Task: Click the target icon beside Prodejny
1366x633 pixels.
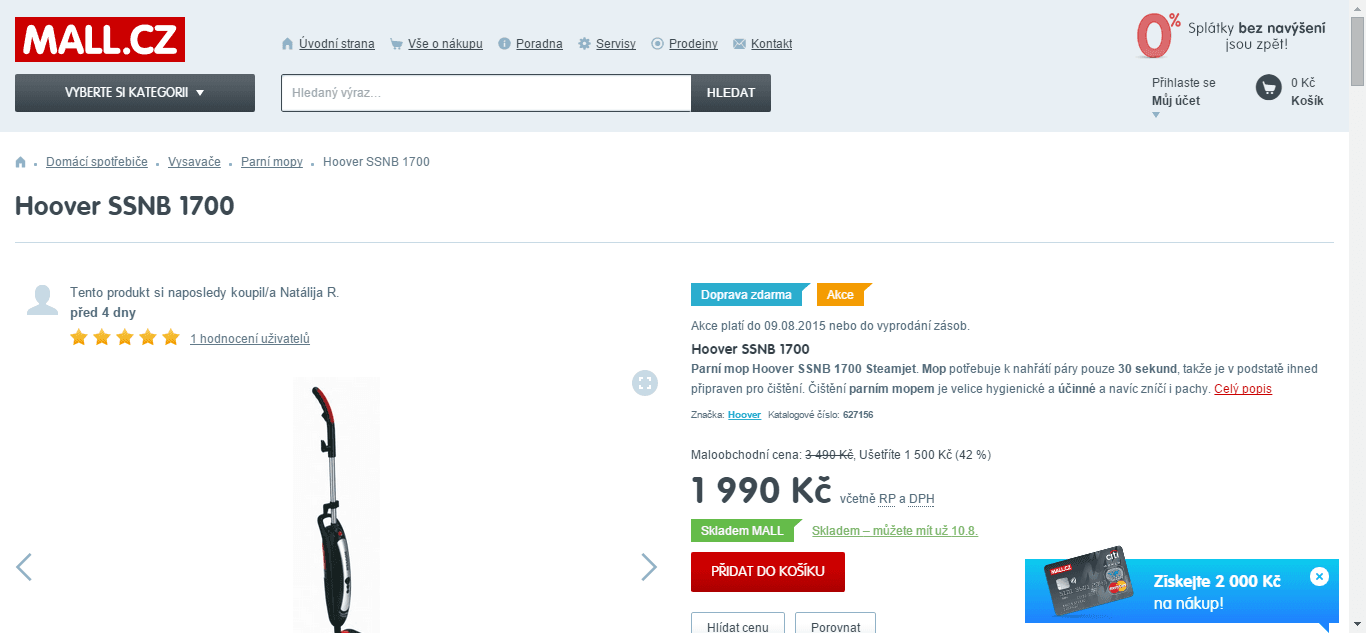Action: pos(657,44)
